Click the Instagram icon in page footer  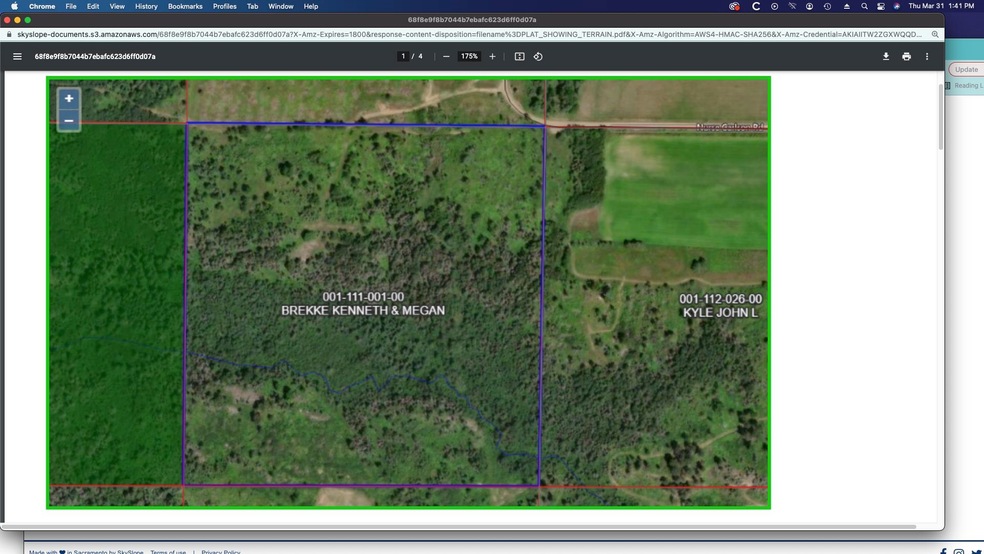[x=958, y=551]
